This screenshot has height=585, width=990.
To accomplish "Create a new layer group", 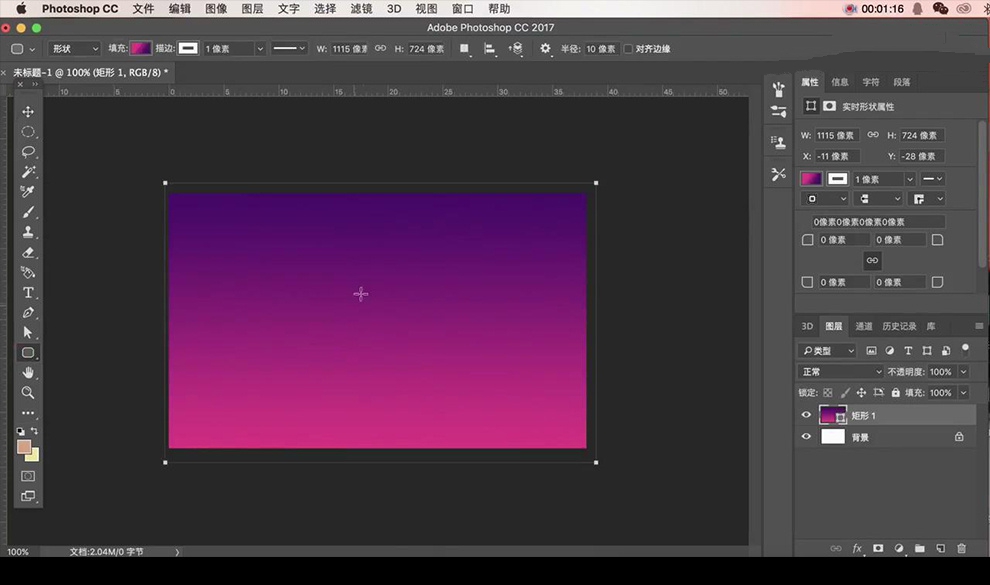I will 919,548.
